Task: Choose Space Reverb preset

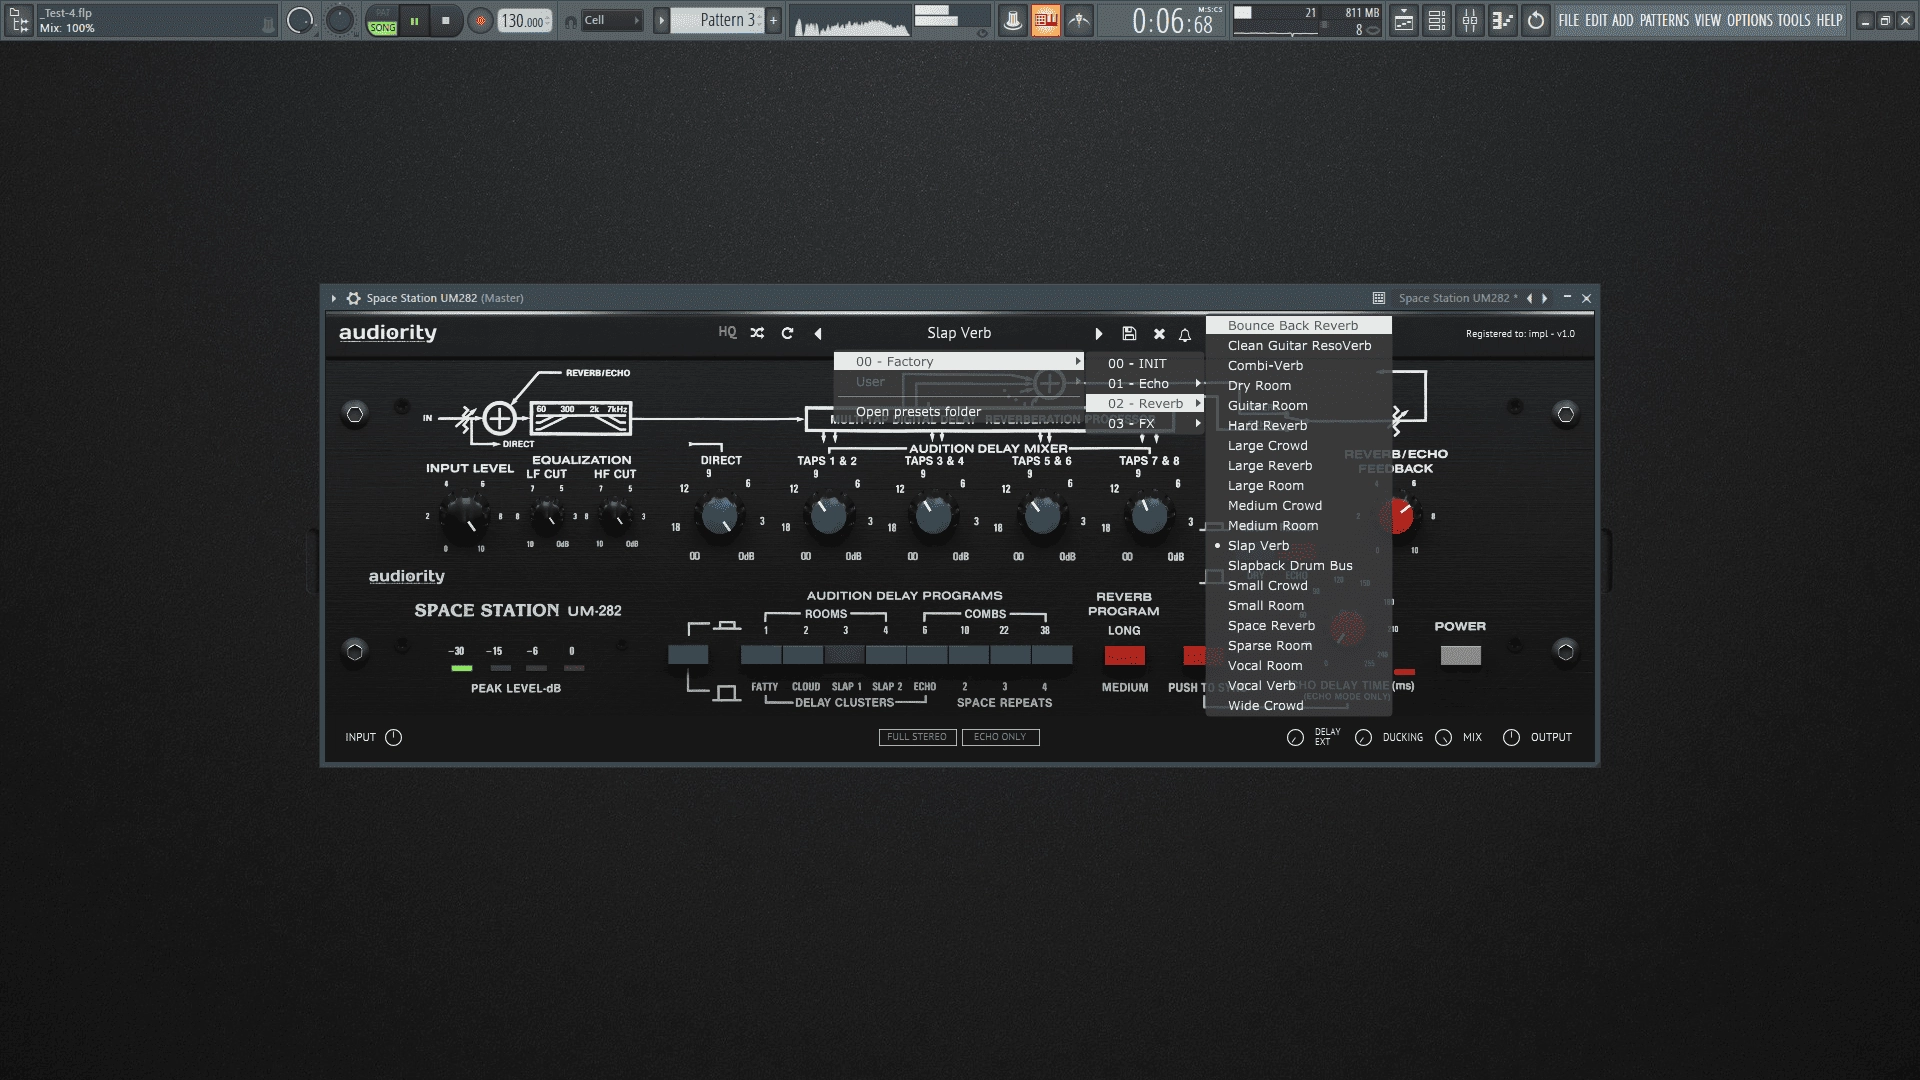Action: [x=1298, y=625]
